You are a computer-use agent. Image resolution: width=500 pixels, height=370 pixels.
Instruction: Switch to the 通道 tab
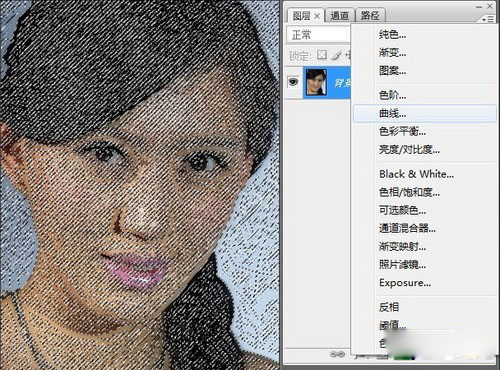click(x=340, y=15)
